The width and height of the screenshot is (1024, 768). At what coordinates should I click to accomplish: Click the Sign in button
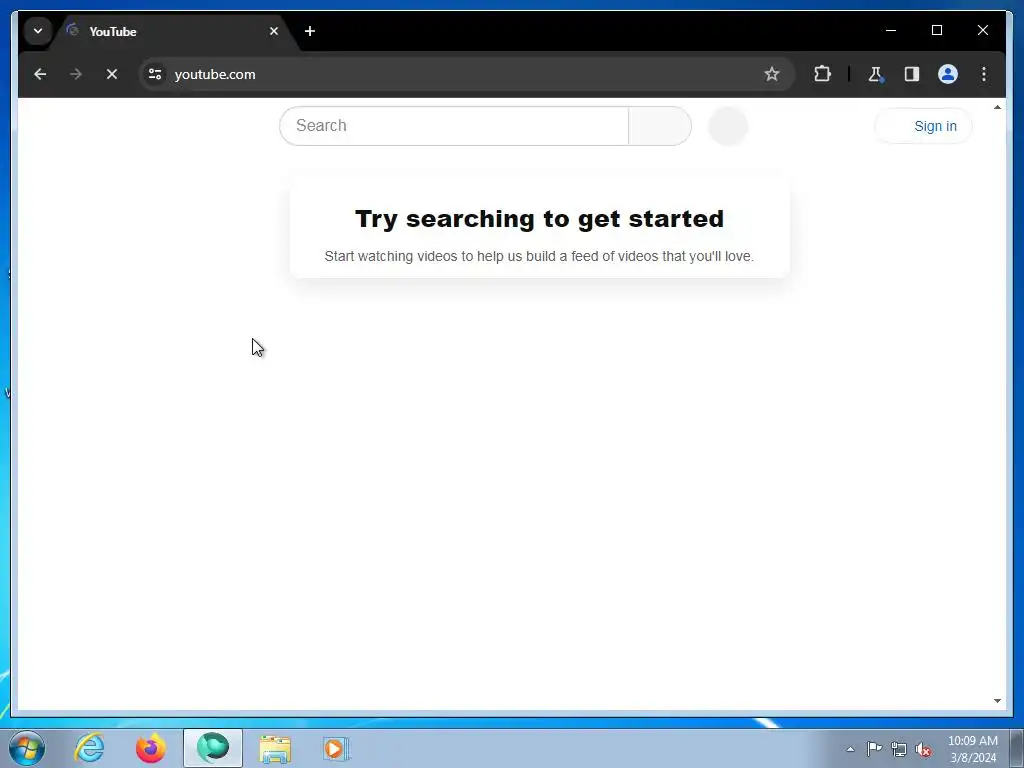923,126
